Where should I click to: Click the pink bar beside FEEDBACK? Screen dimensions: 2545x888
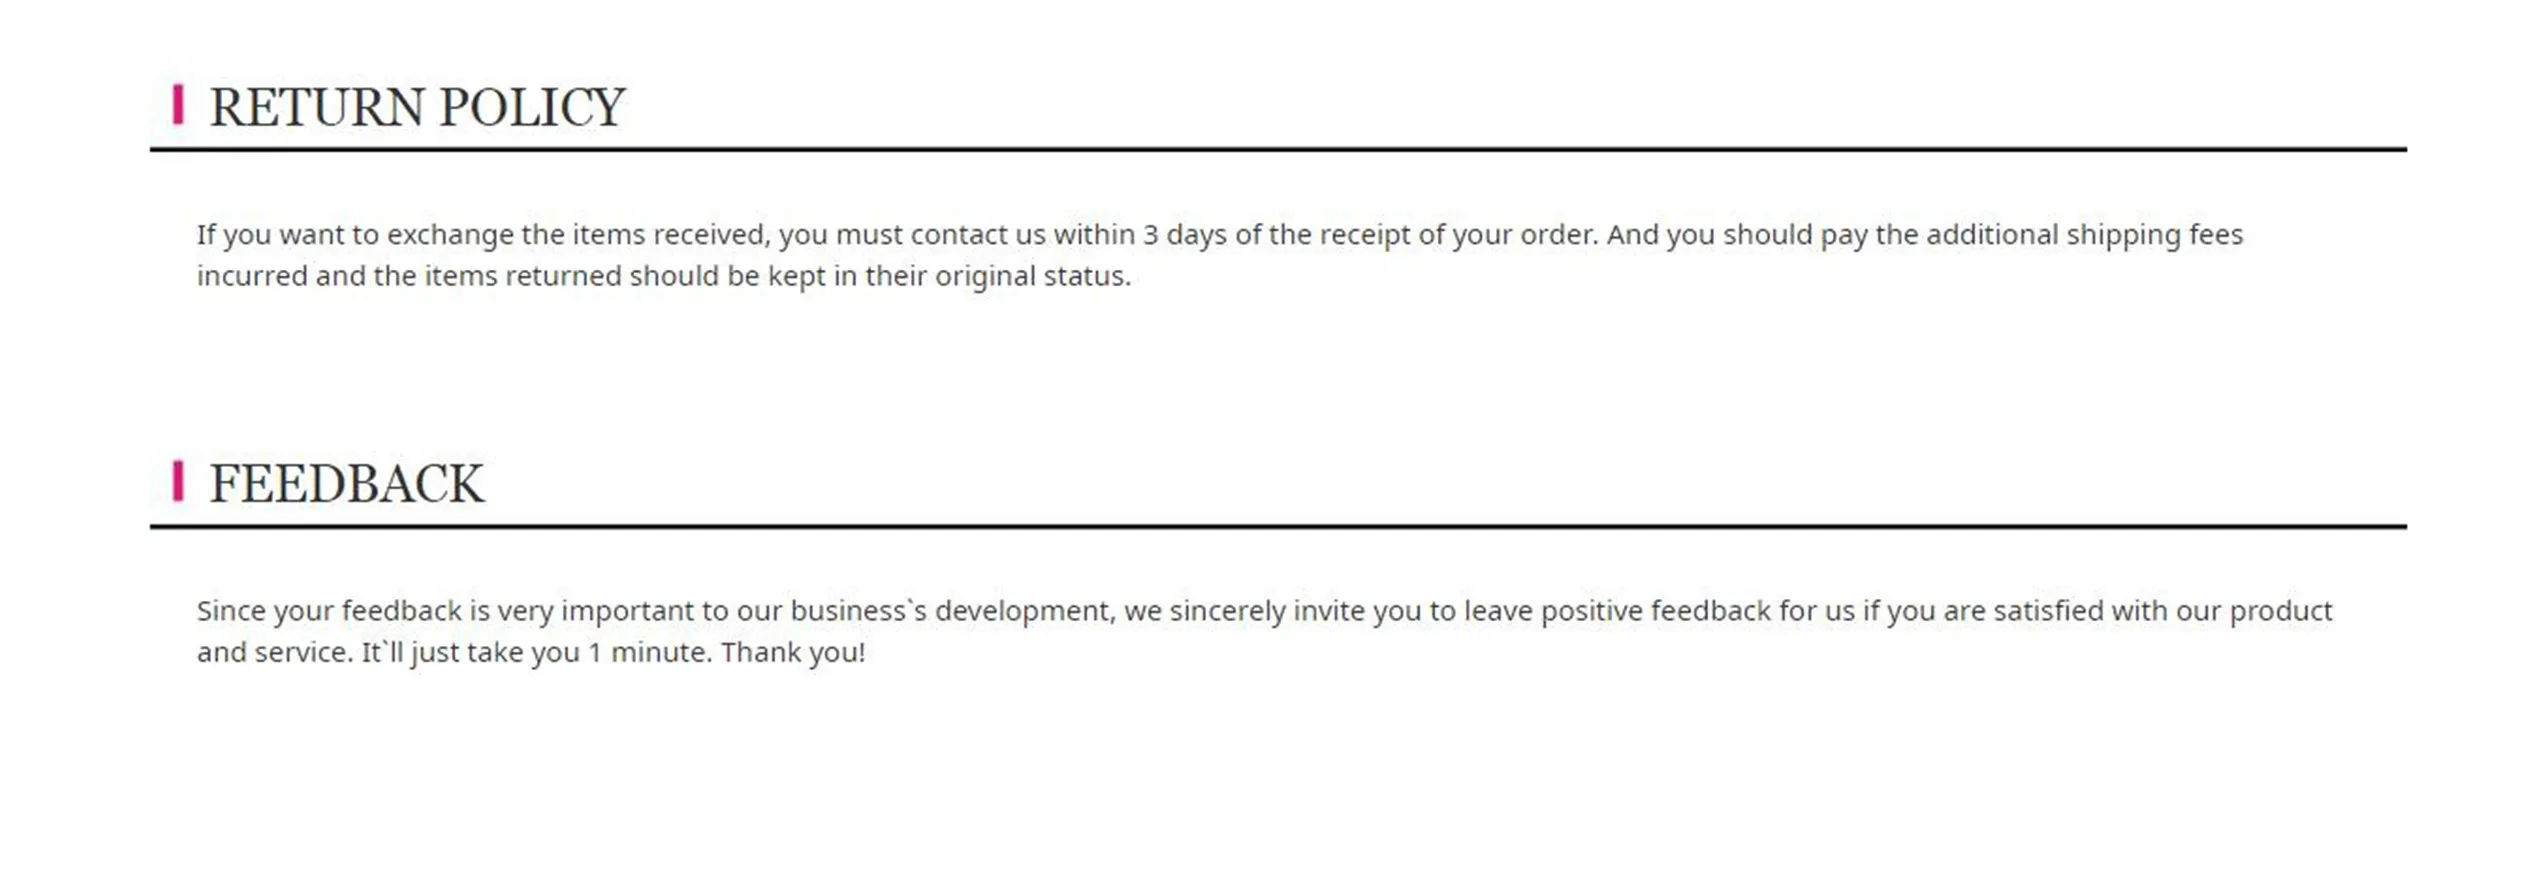tap(178, 481)
